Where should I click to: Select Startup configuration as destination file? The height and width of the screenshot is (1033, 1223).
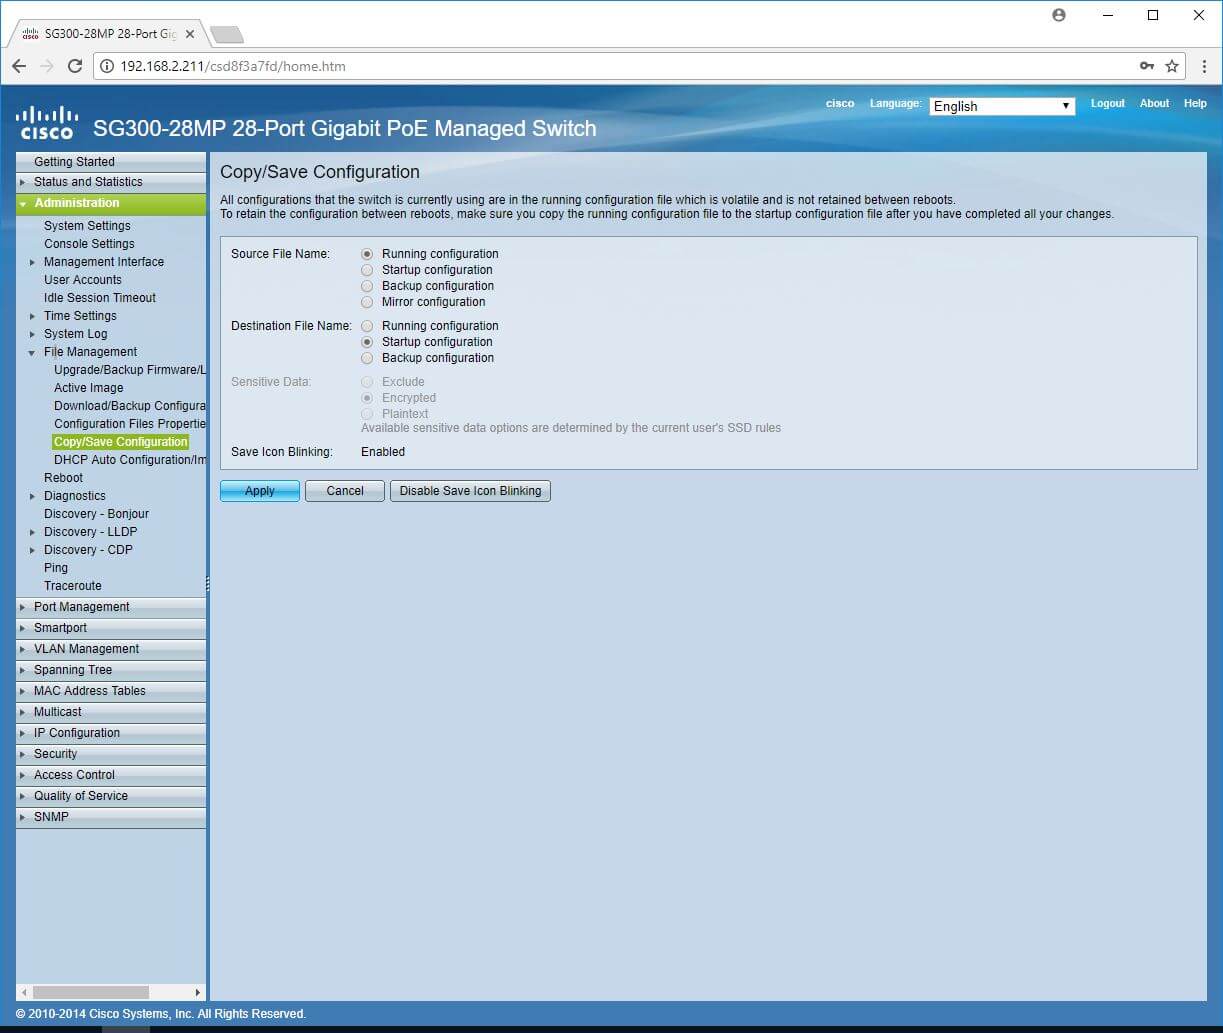pos(367,342)
